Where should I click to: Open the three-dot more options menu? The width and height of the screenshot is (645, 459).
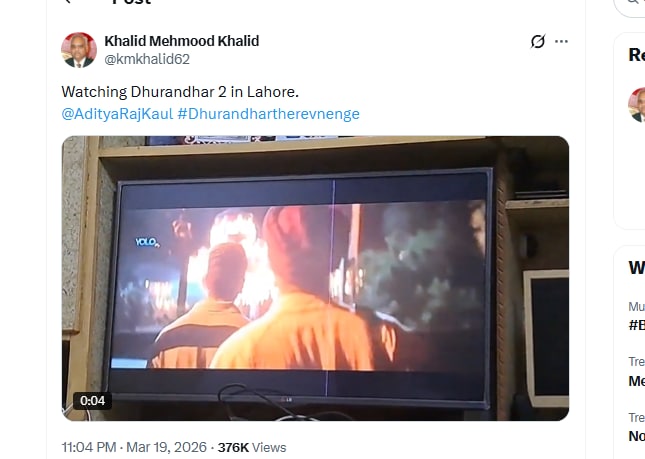pos(561,41)
